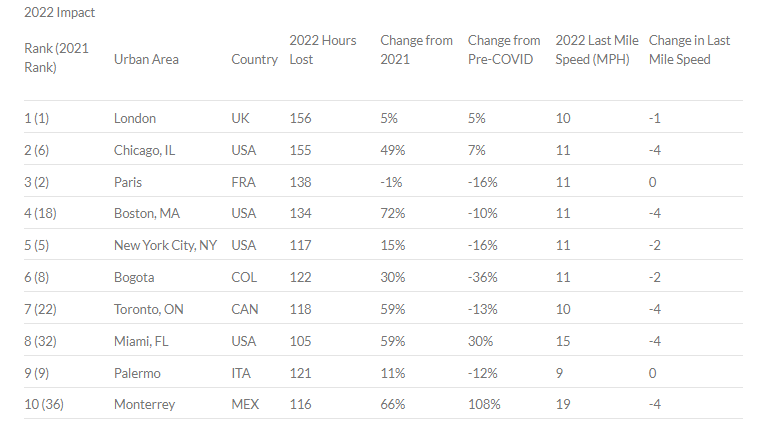Click the Change in Last Mile Speed header
The image size is (758, 440).
tap(689, 50)
